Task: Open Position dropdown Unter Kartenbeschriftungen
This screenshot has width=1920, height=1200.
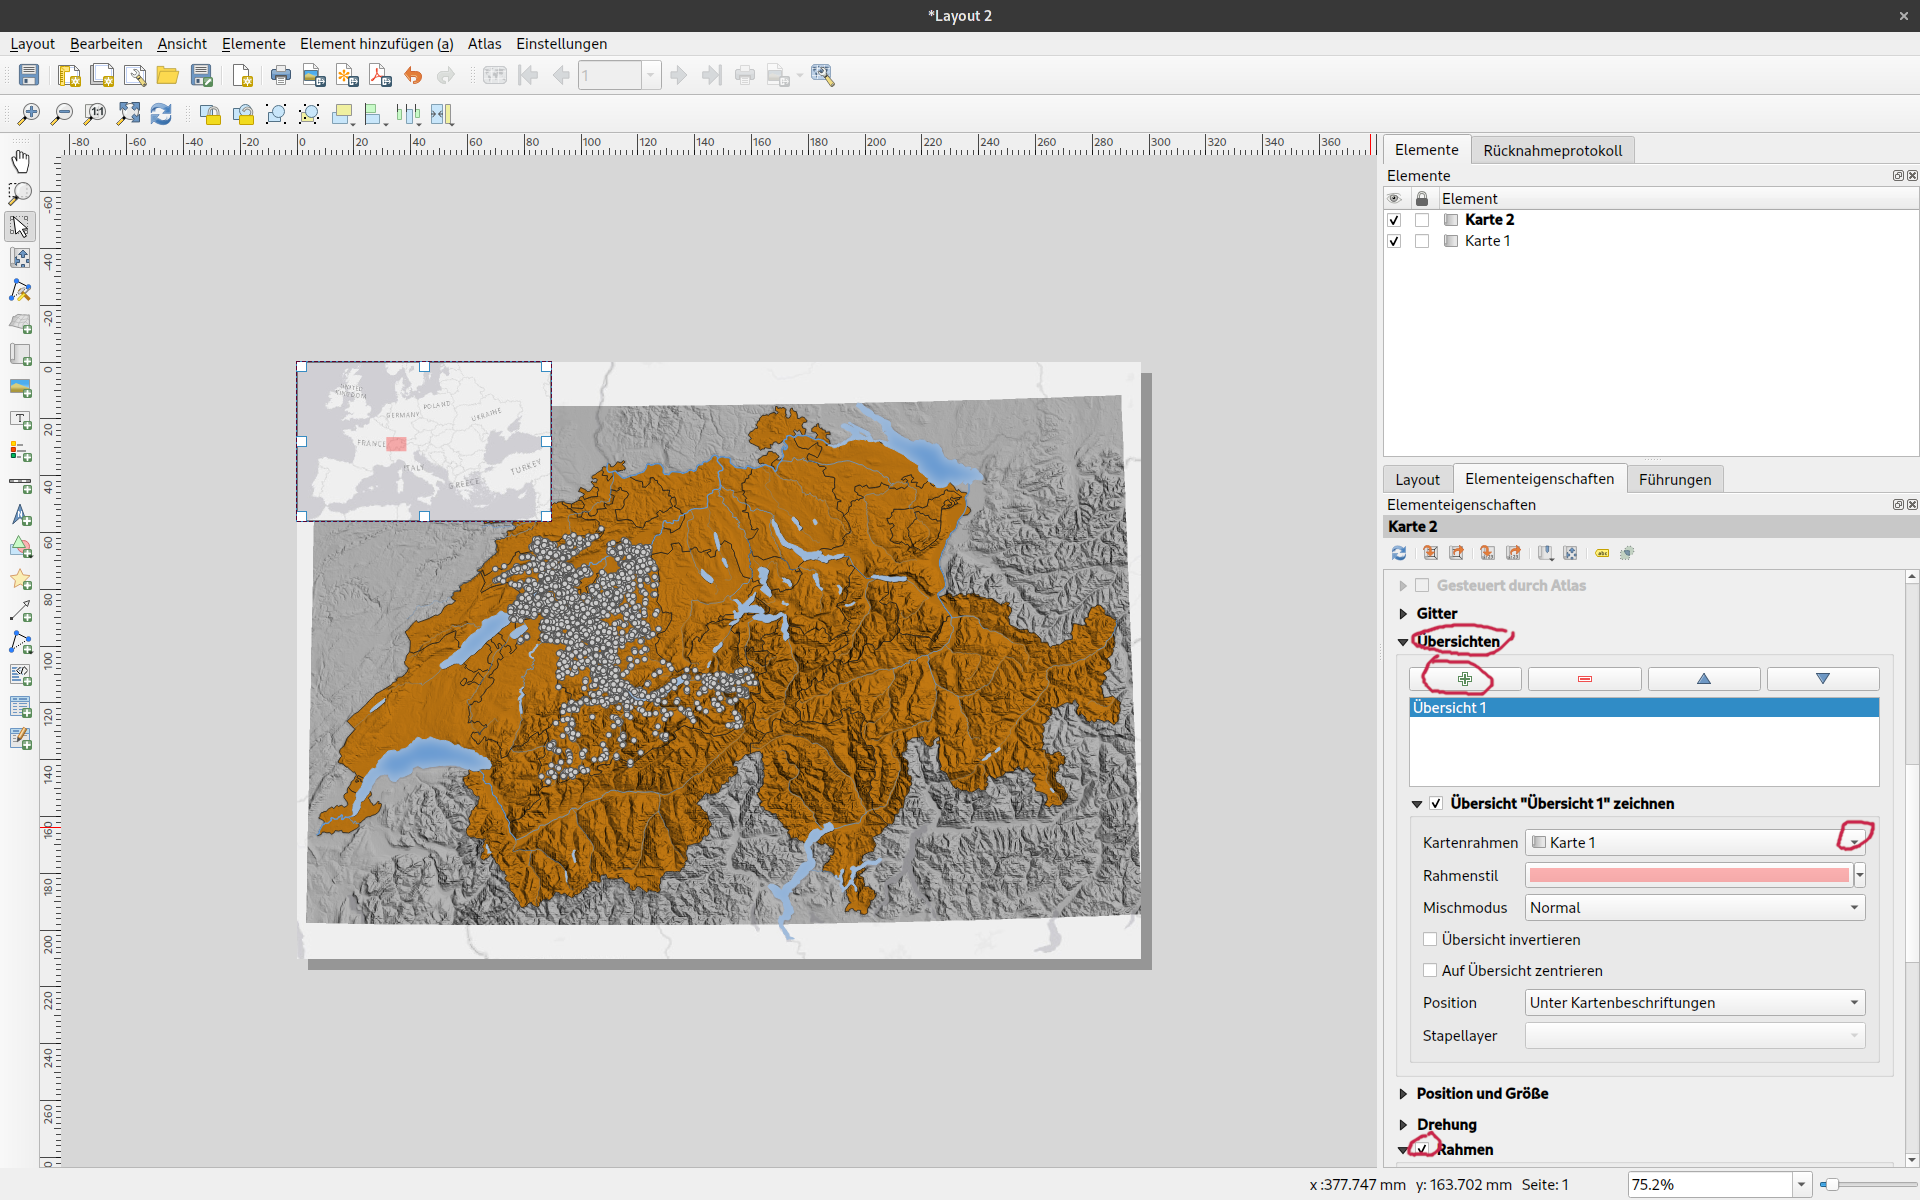Action: 1694,1002
